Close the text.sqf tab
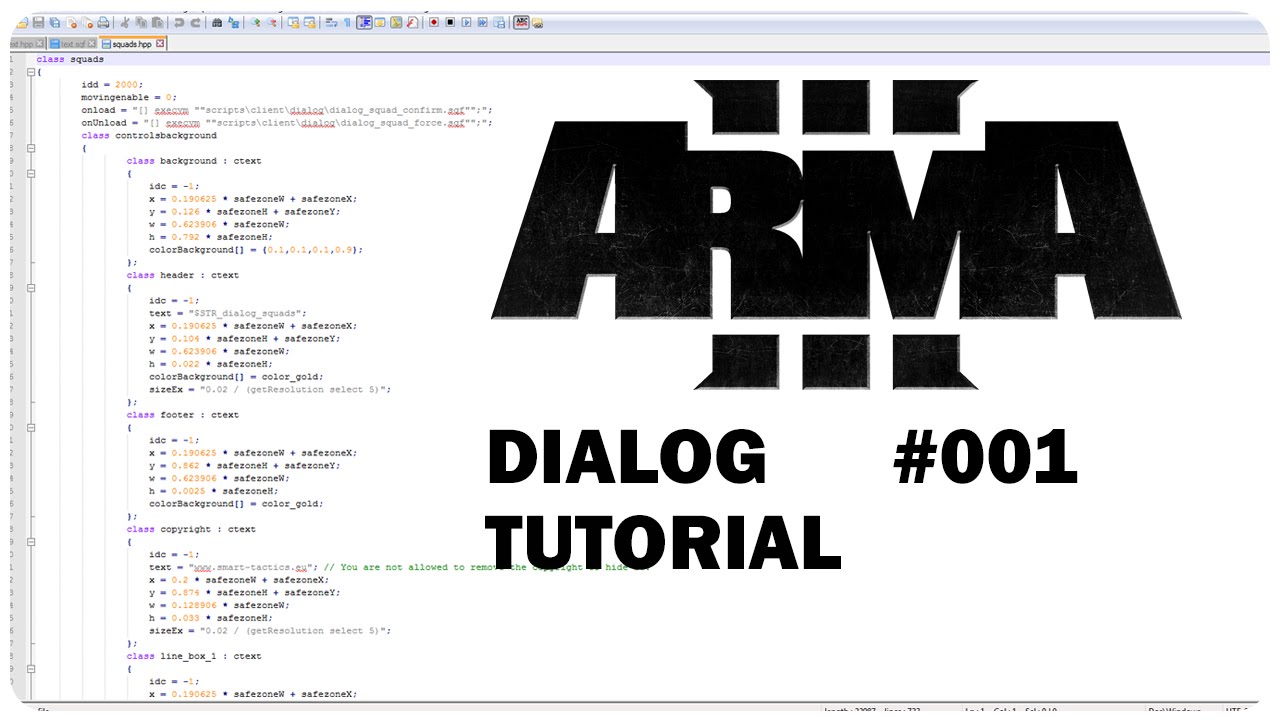Viewport: 1280px width, 720px height. (x=91, y=44)
